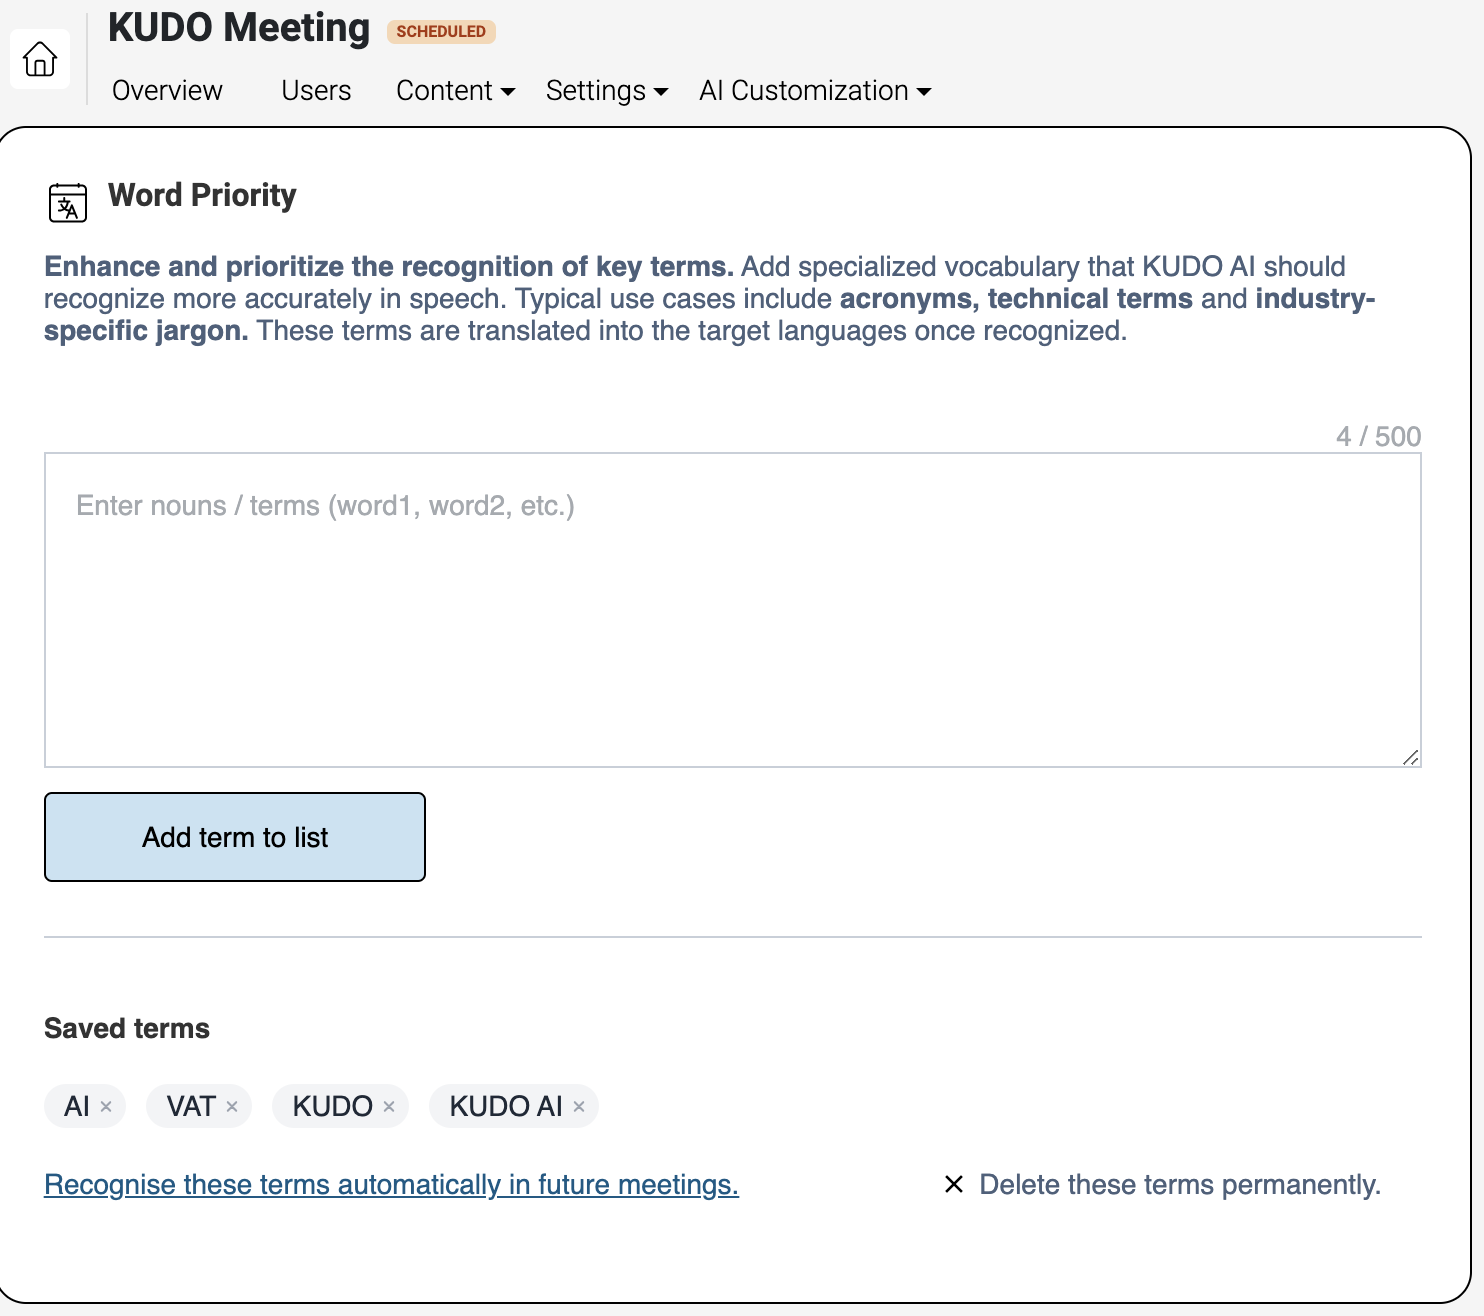The width and height of the screenshot is (1484, 1316).
Task: Click the 4 / 500 term counter
Action: 1378,436
